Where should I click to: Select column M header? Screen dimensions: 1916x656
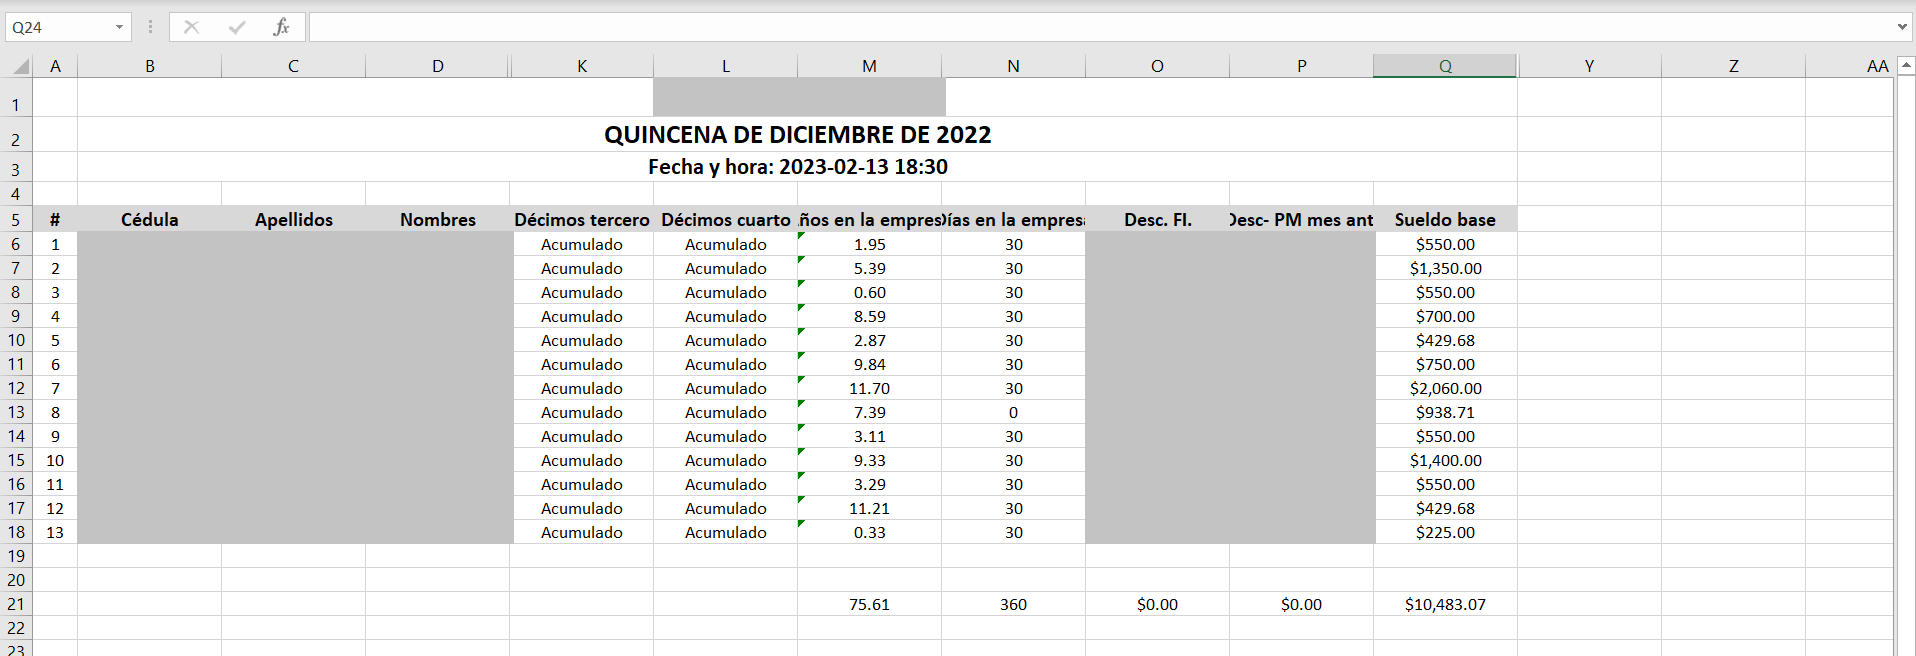(870, 66)
